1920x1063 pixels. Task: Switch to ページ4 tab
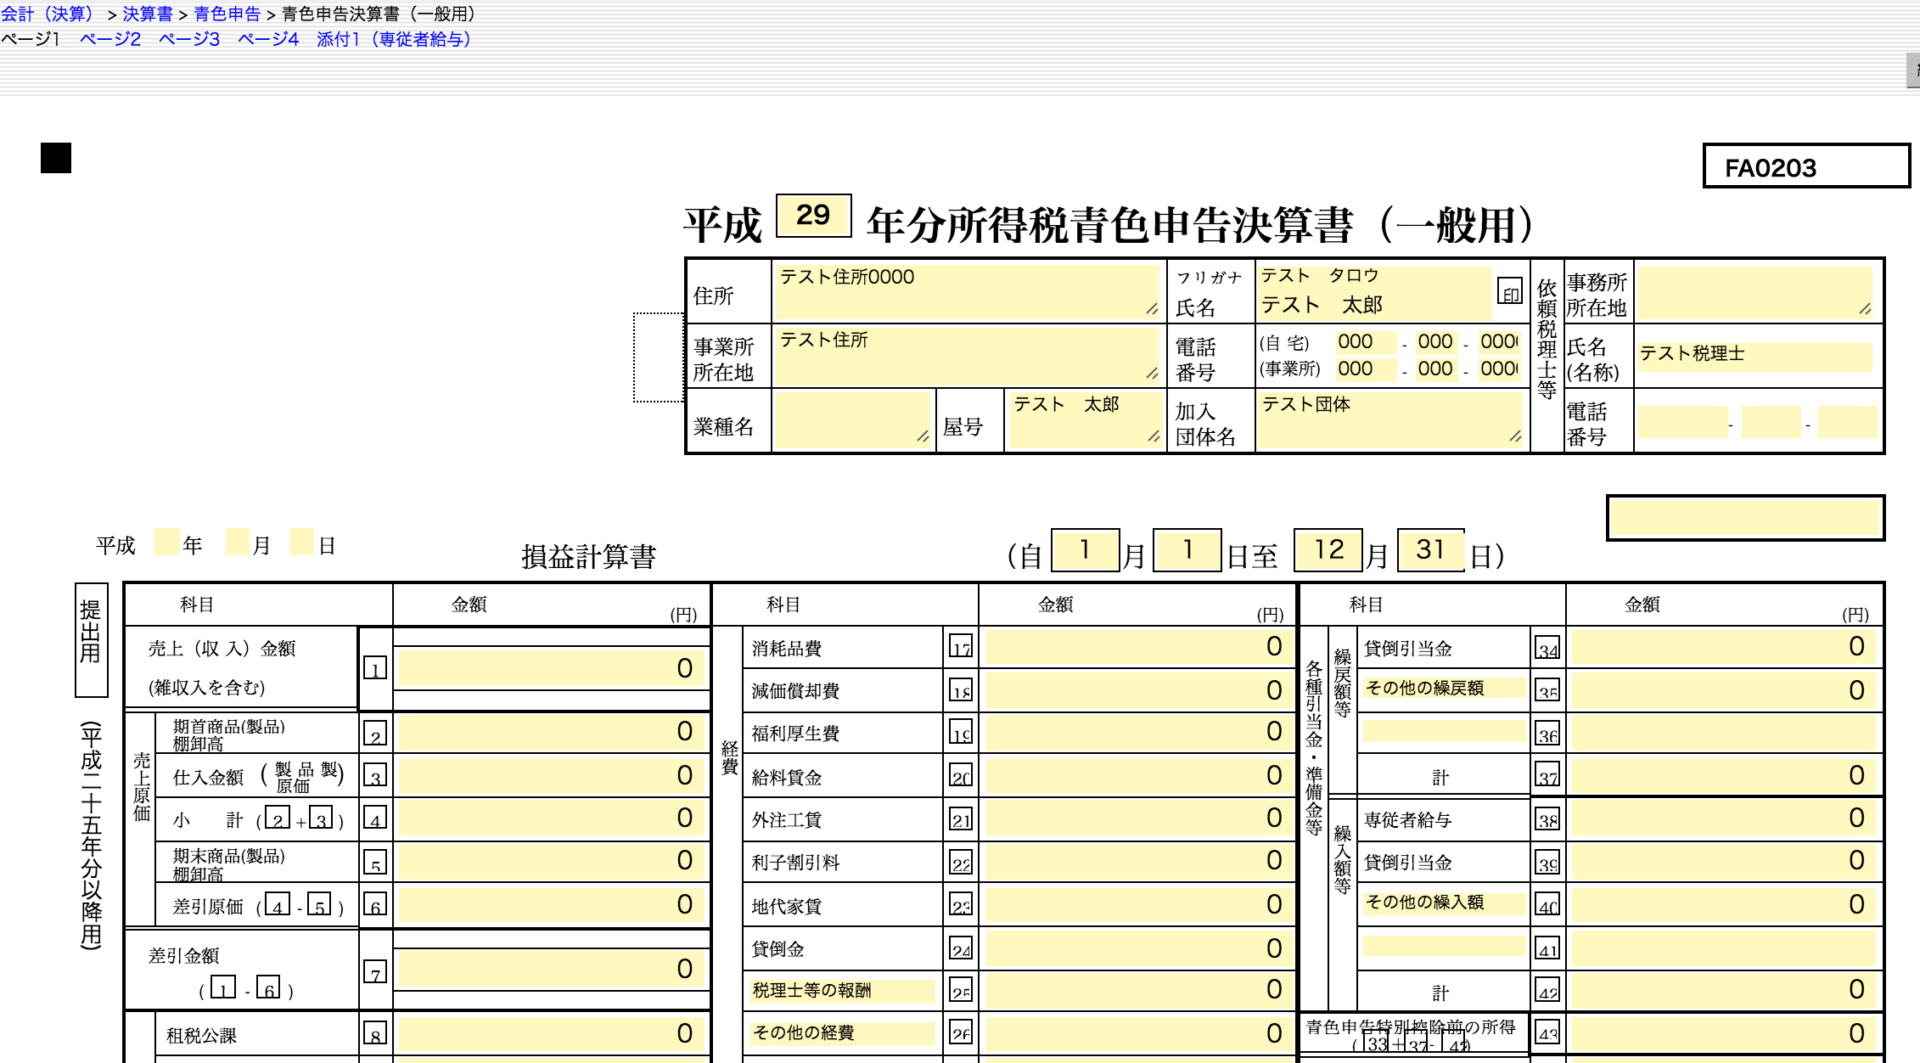(268, 39)
